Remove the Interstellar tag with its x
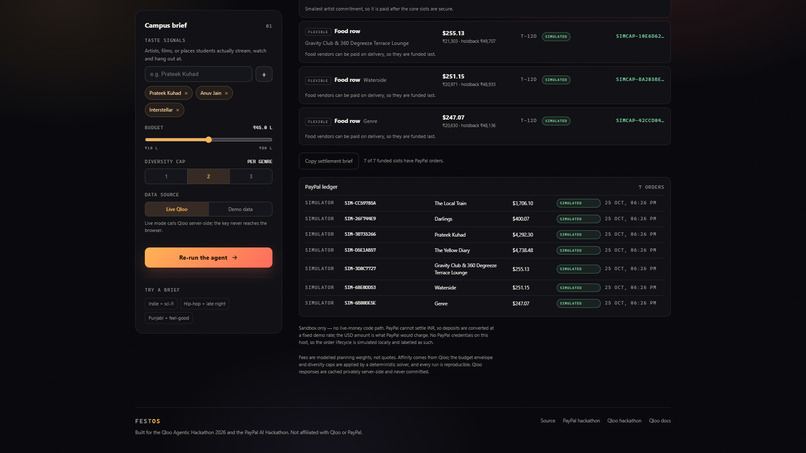This screenshot has width=806, height=453. (x=178, y=110)
